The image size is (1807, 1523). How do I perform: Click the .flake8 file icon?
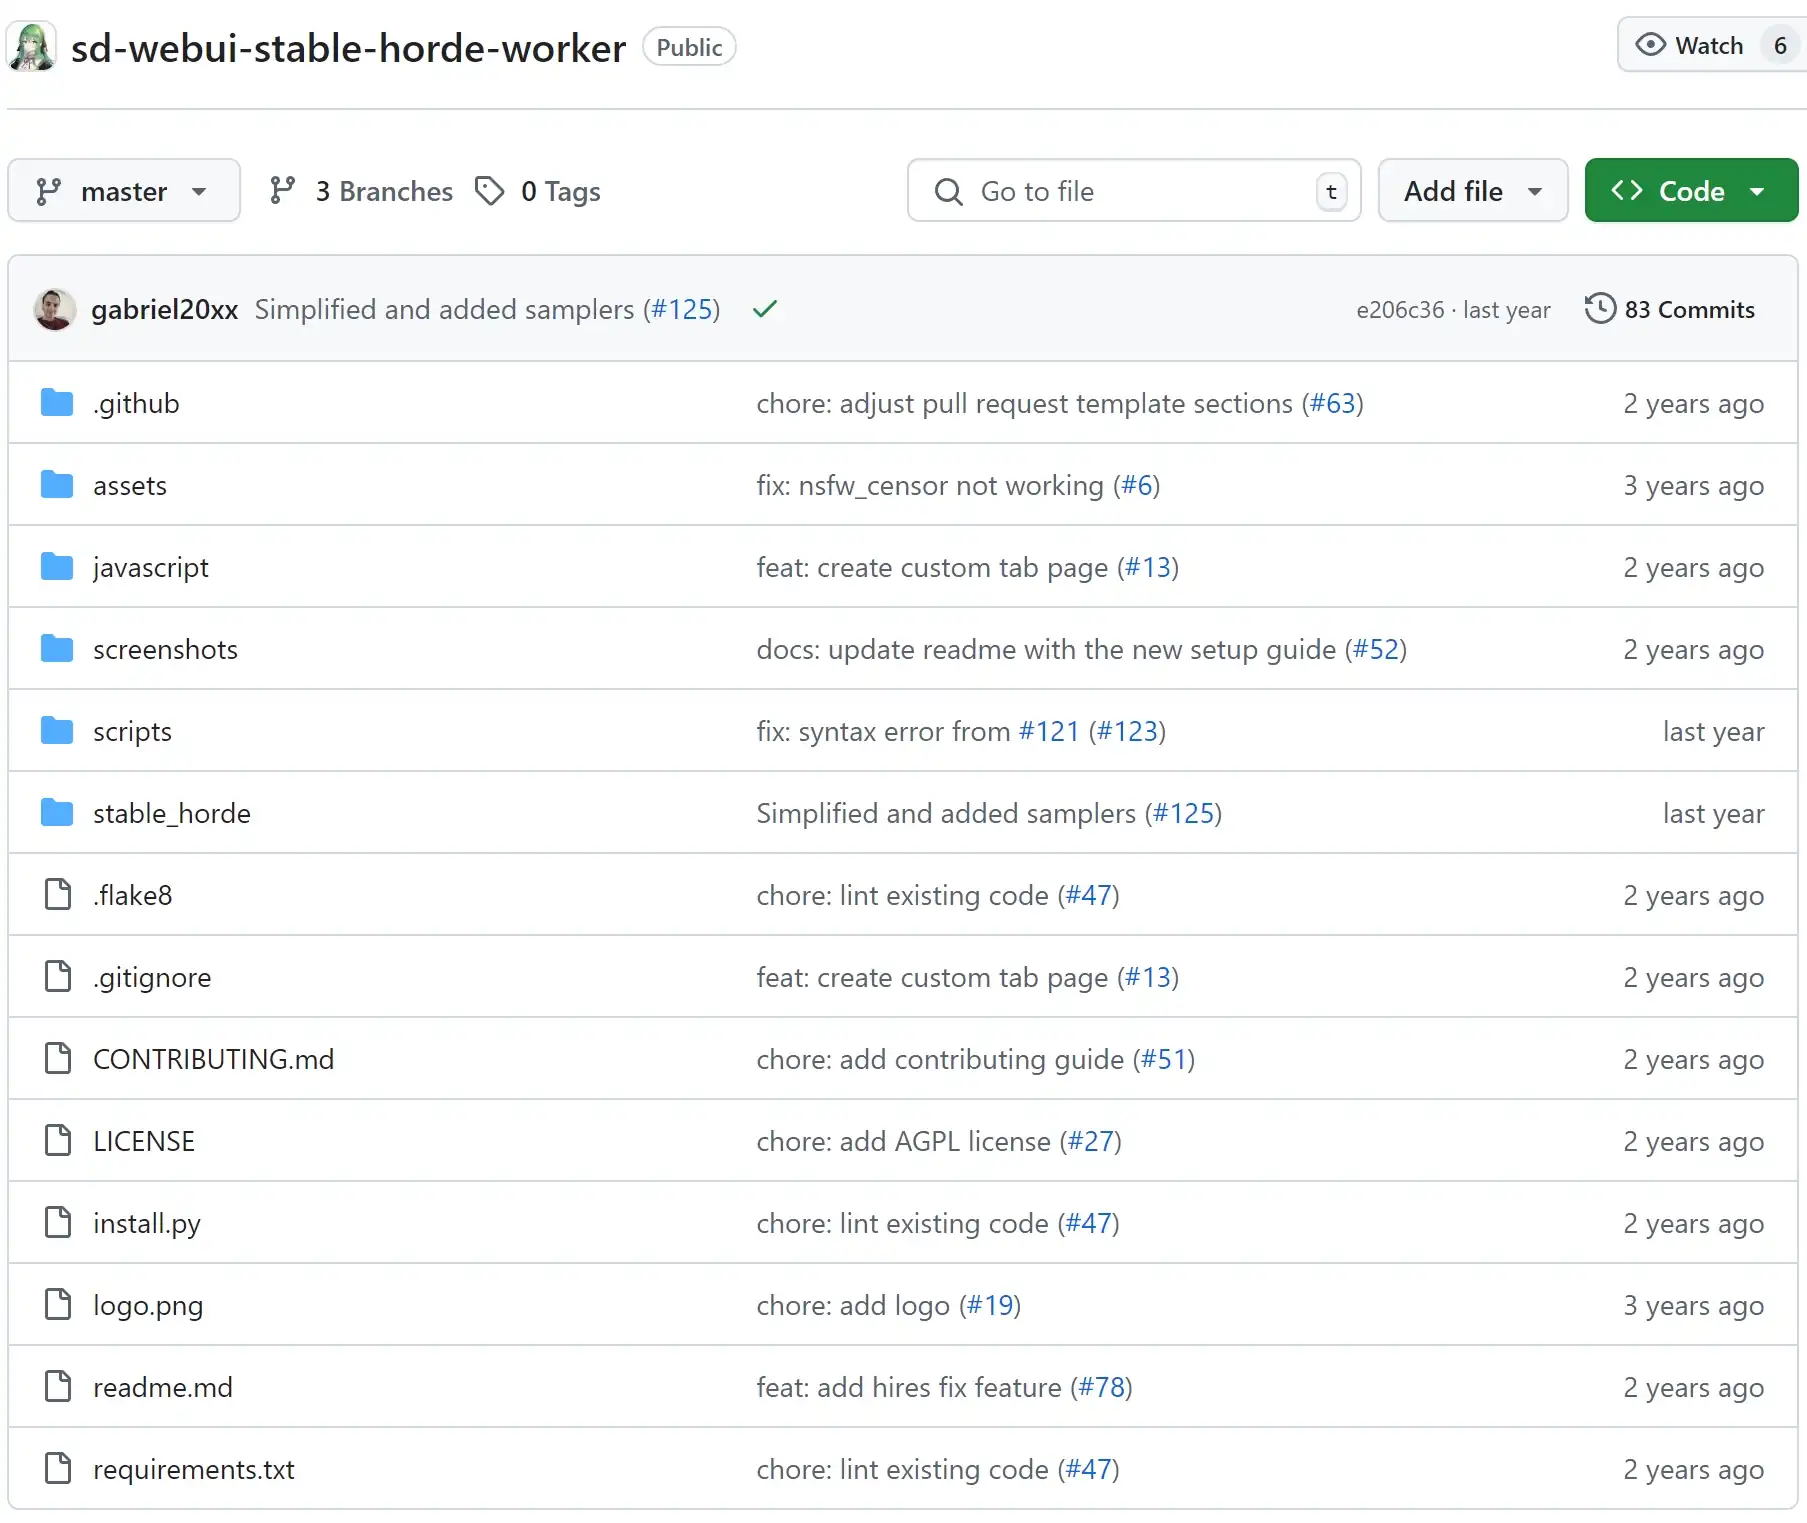[x=58, y=895]
